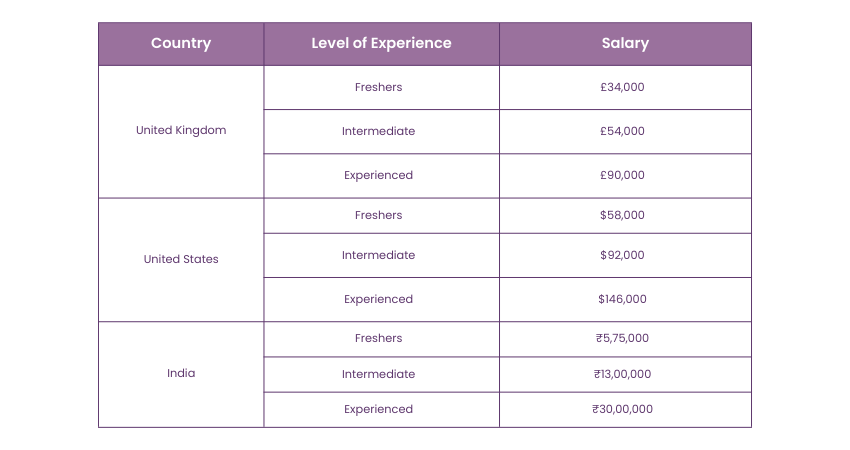The height and width of the screenshot is (450, 850).
Task: Click the ₹30,00,000 salary cell
Action: pyautogui.click(x=622, y=409)
